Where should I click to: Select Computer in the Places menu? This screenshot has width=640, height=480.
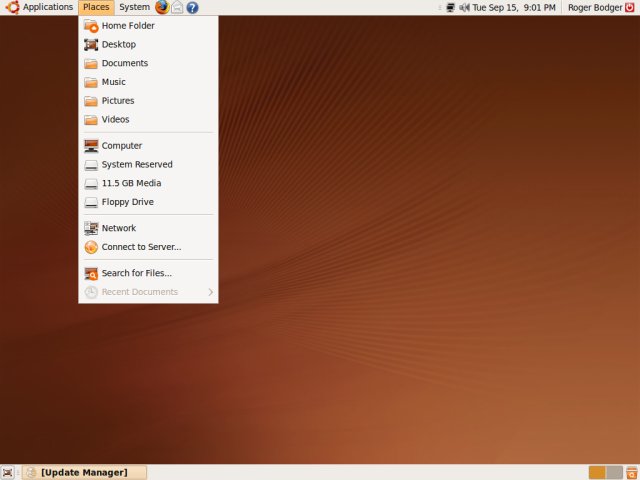tap(122, 146)
